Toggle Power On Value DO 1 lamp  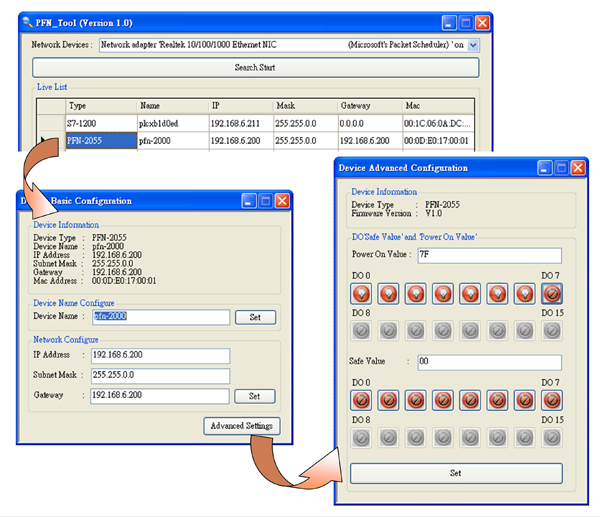[x=388, y=294]
